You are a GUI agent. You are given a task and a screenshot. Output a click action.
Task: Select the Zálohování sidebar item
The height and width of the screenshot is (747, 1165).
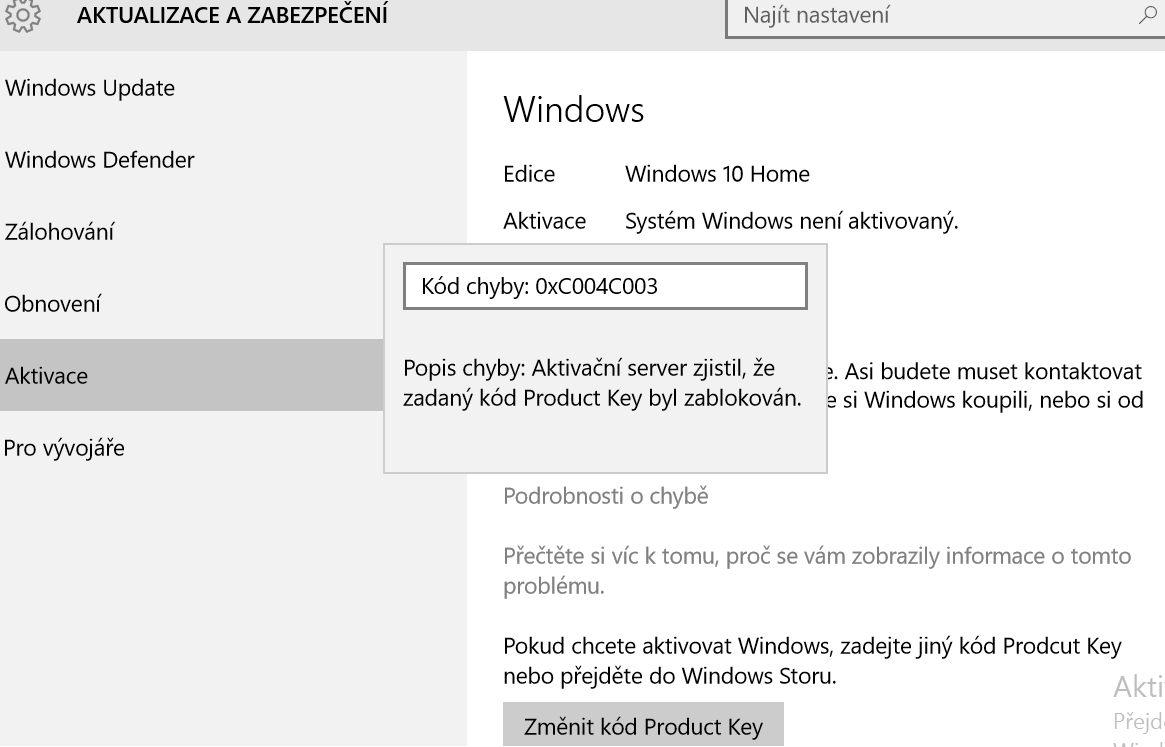click(x=59, y=233)
